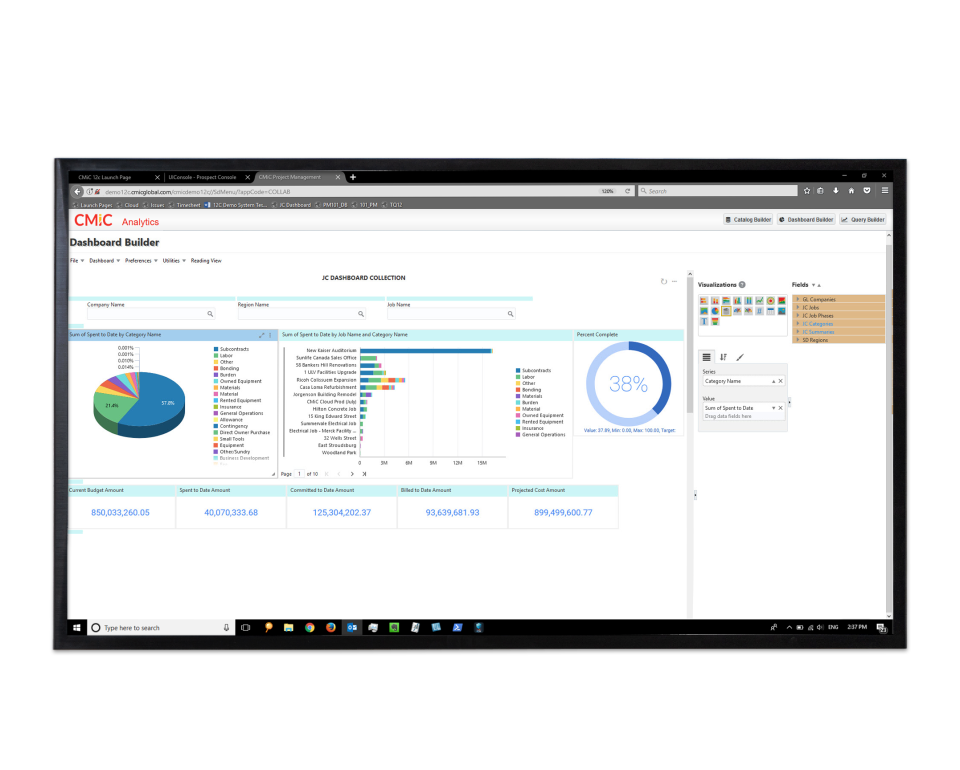The height and width of the screenshot is (770, 960).
Task: Select the funnel chart visualization icon
Action: (715, 321)
